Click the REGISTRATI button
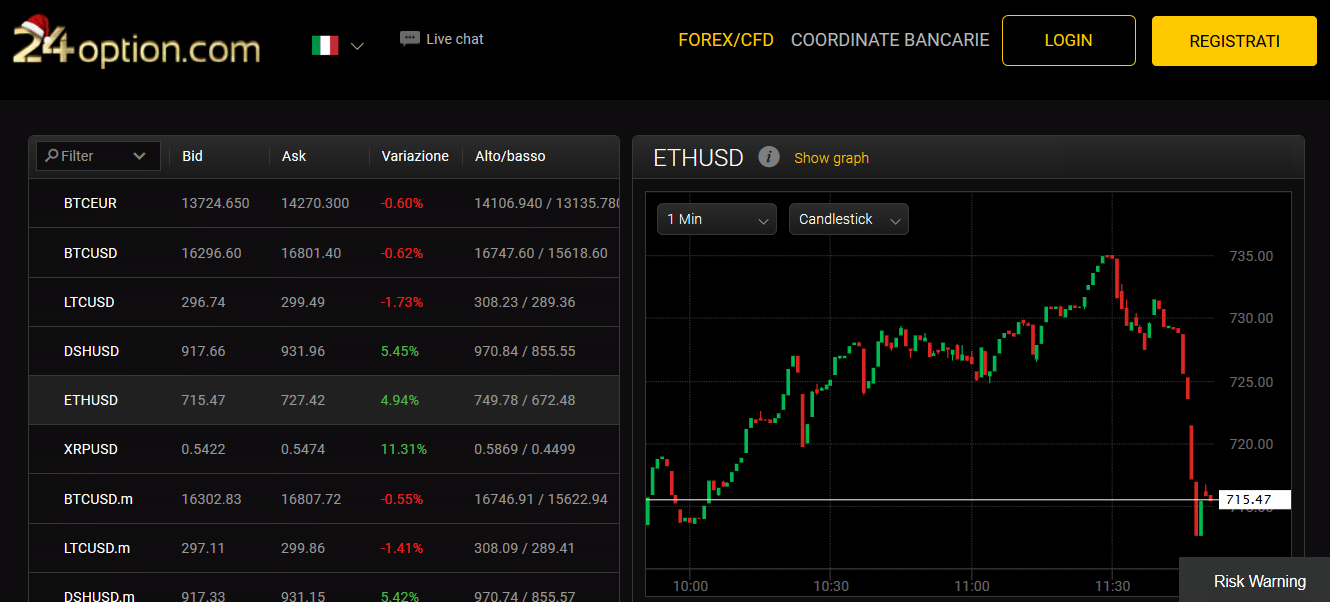This screenshot has width=1330, height=602. pyautogui.click(x=1234, y=41)
